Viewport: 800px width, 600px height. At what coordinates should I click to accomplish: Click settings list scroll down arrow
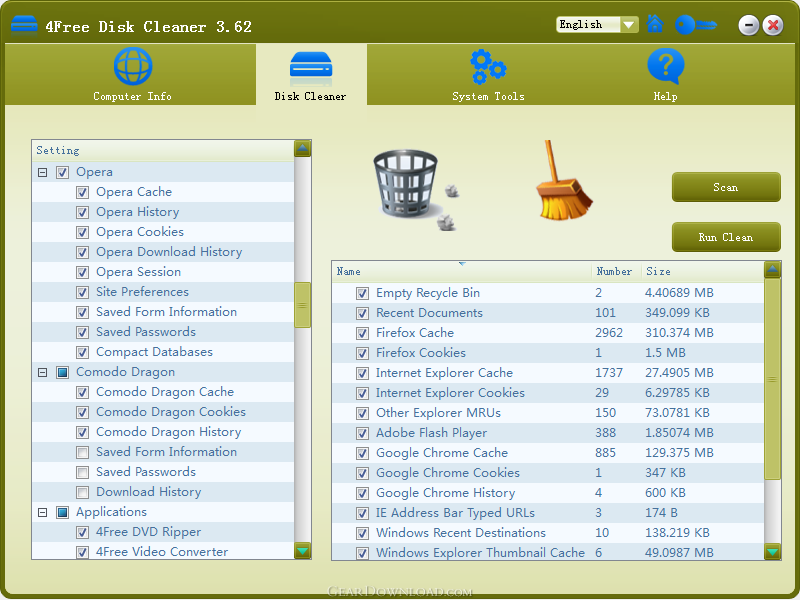coord(303,551)
